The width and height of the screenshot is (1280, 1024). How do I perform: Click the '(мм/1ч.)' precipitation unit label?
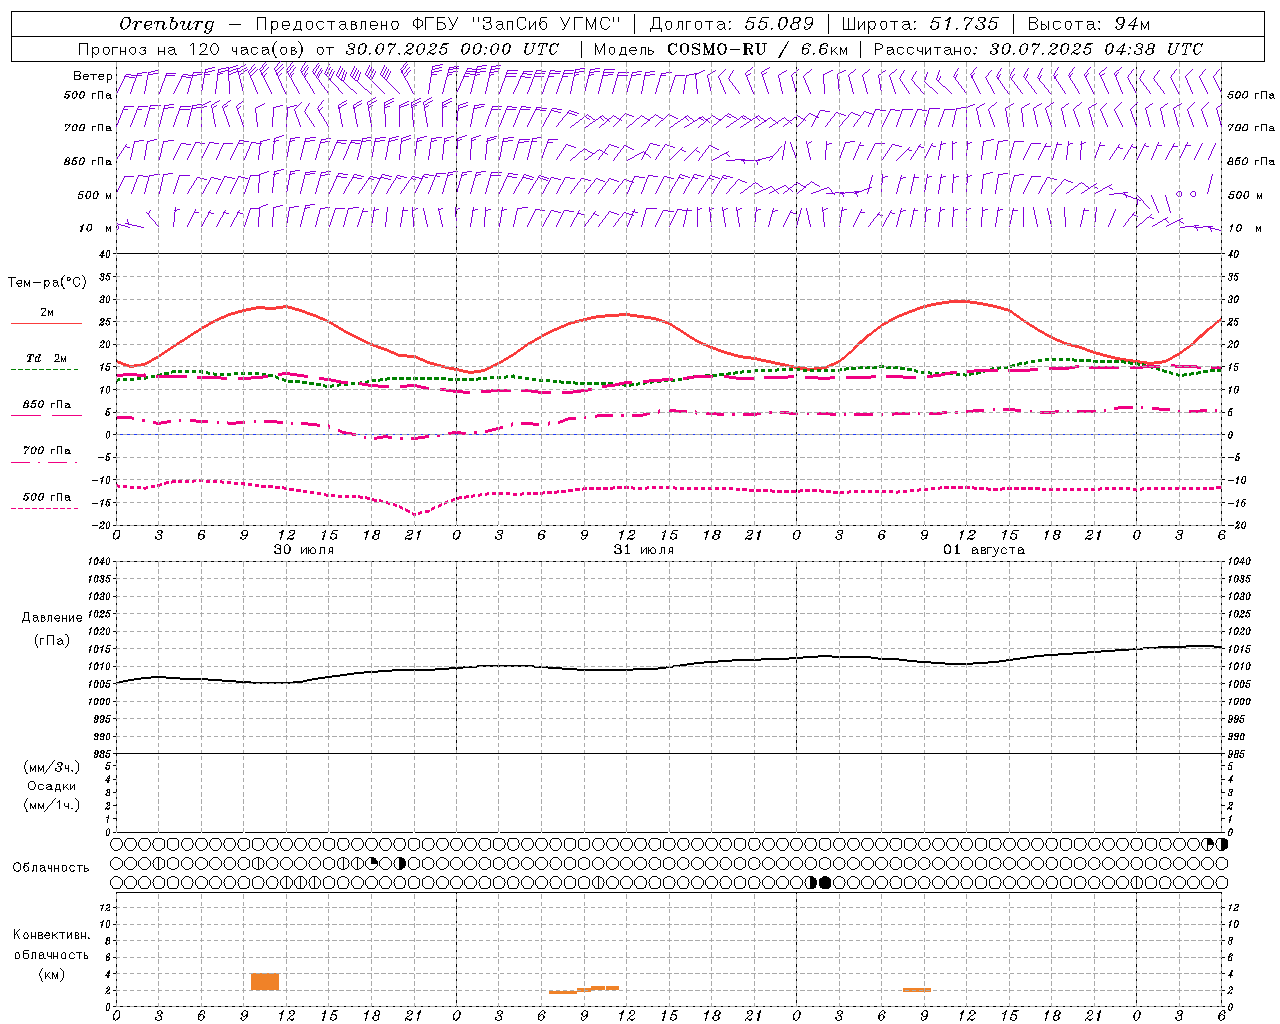click(52, 805)
